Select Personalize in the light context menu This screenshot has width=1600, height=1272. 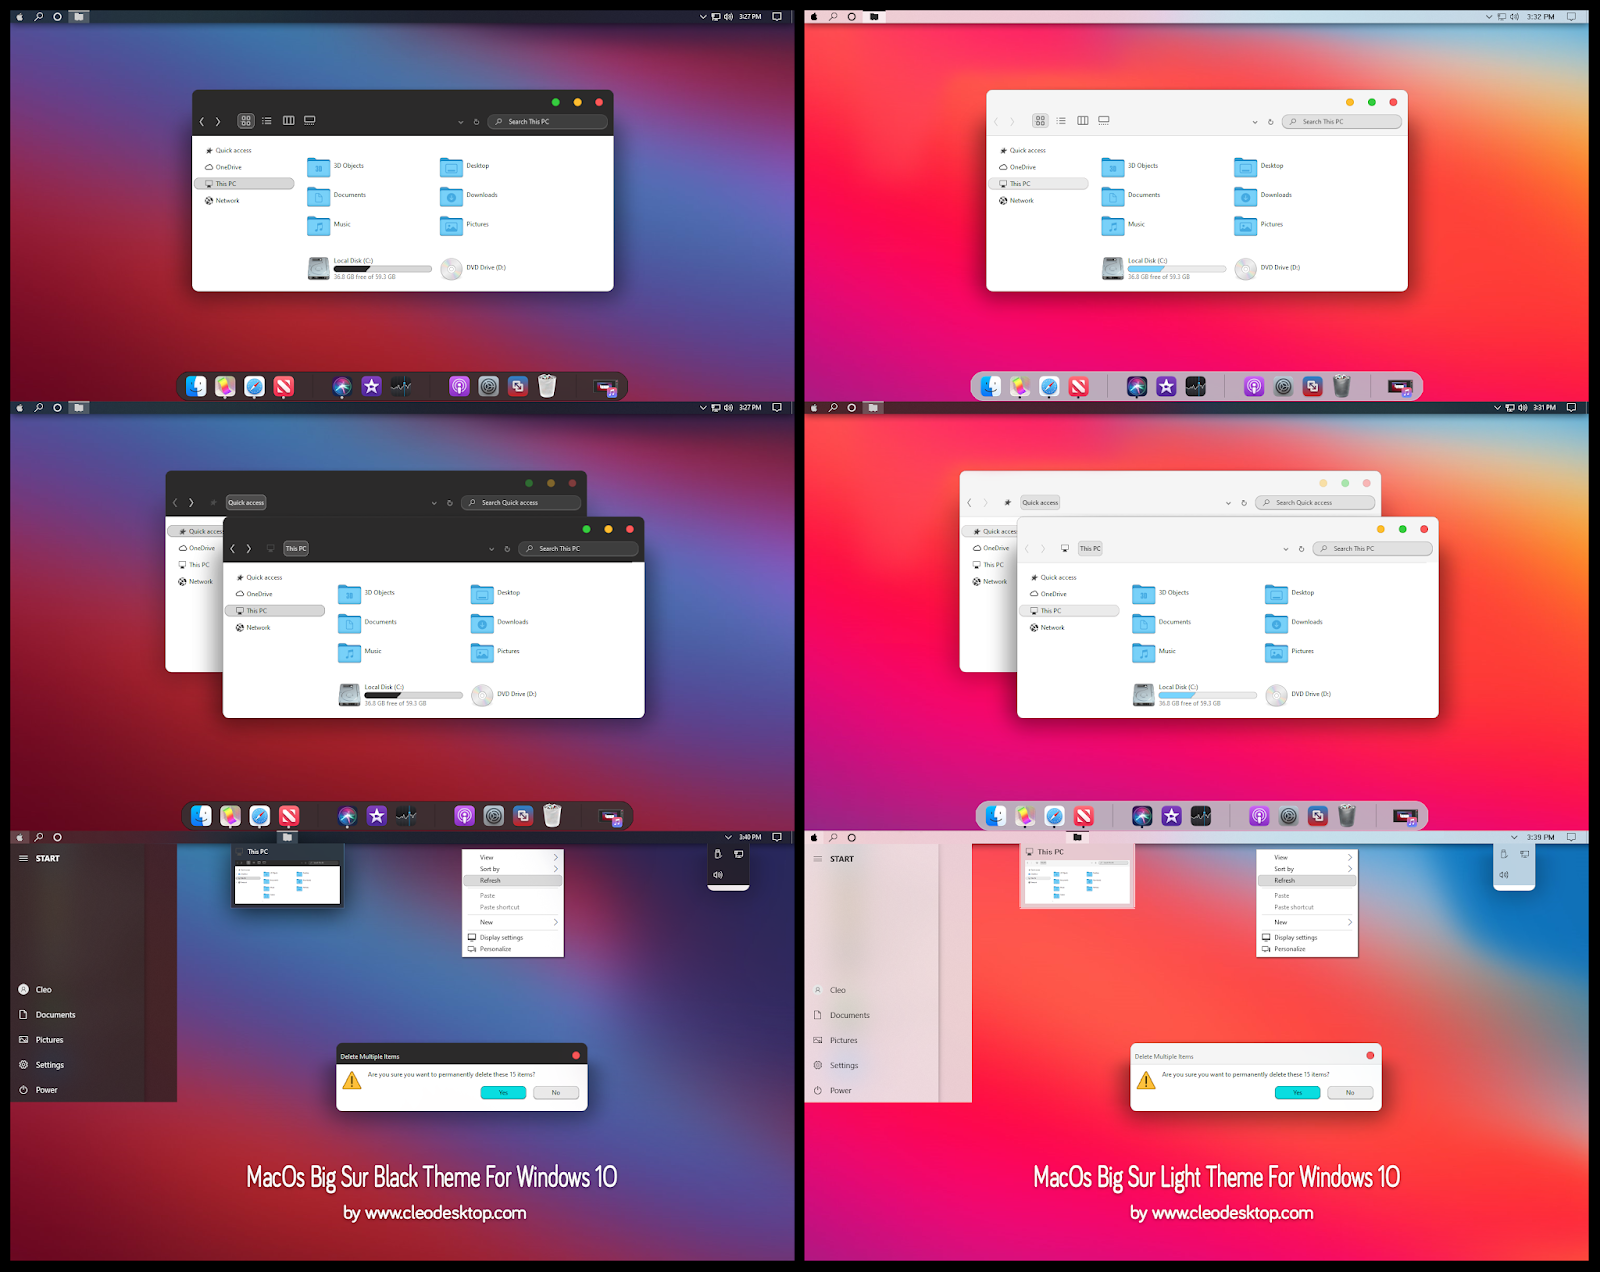tap(1307, 949)
